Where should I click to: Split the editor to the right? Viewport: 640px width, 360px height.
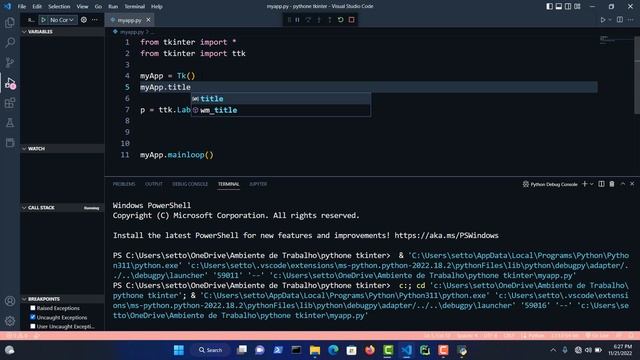(620, 20)
